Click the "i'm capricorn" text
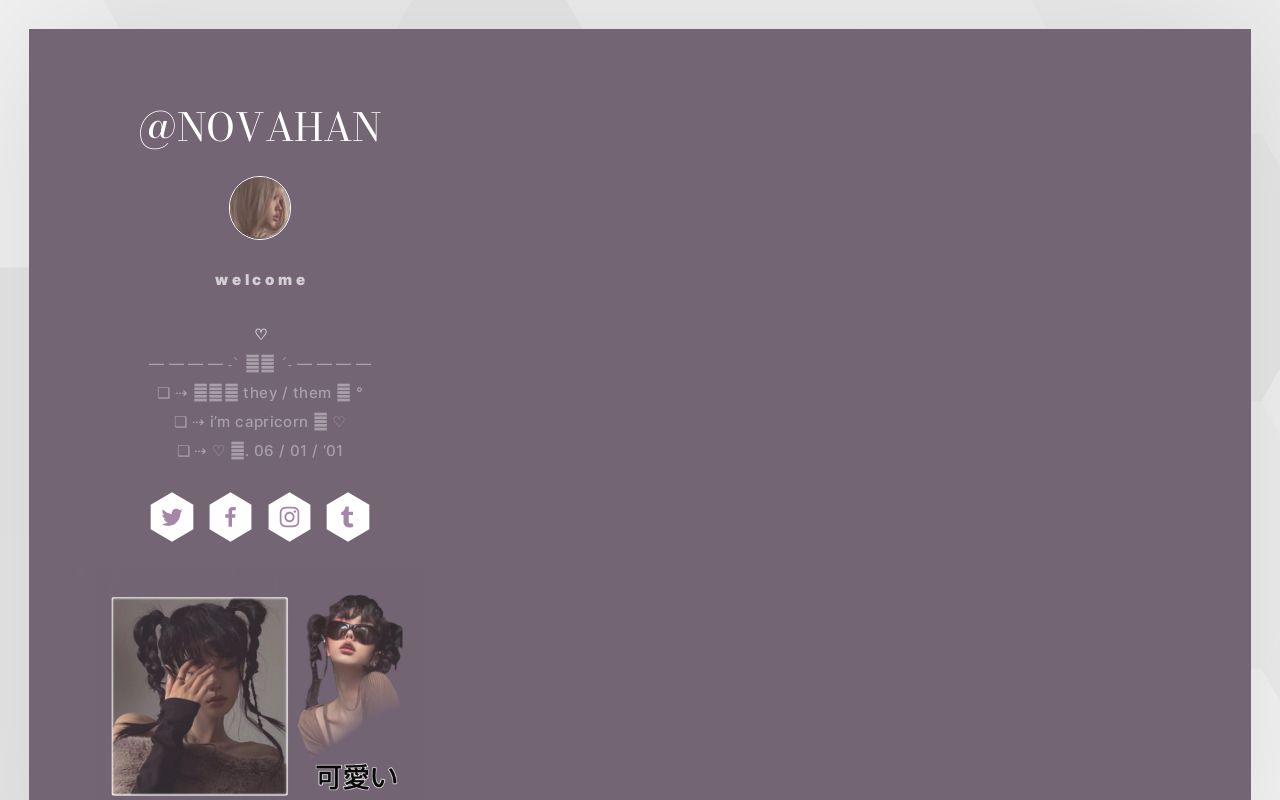The width and height of the screenshot is (1280, 800). click(259, 422)
